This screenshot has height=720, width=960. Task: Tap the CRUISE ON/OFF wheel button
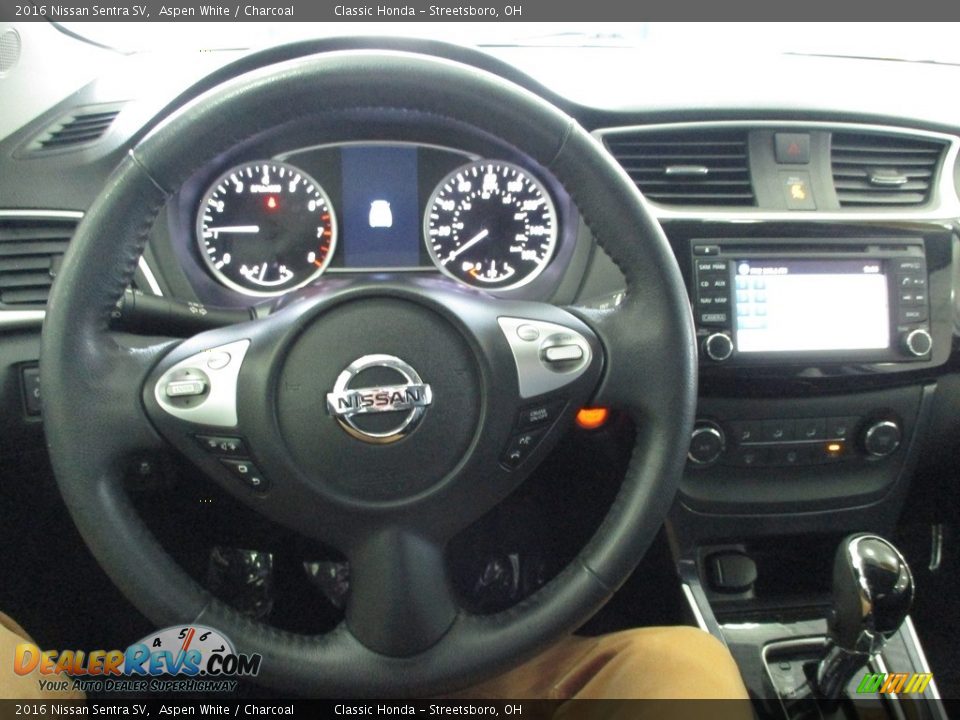(x=541, y=415)
